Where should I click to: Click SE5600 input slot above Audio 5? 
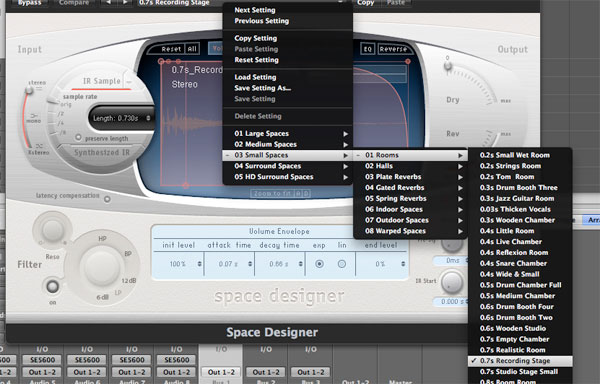(42, 360)
